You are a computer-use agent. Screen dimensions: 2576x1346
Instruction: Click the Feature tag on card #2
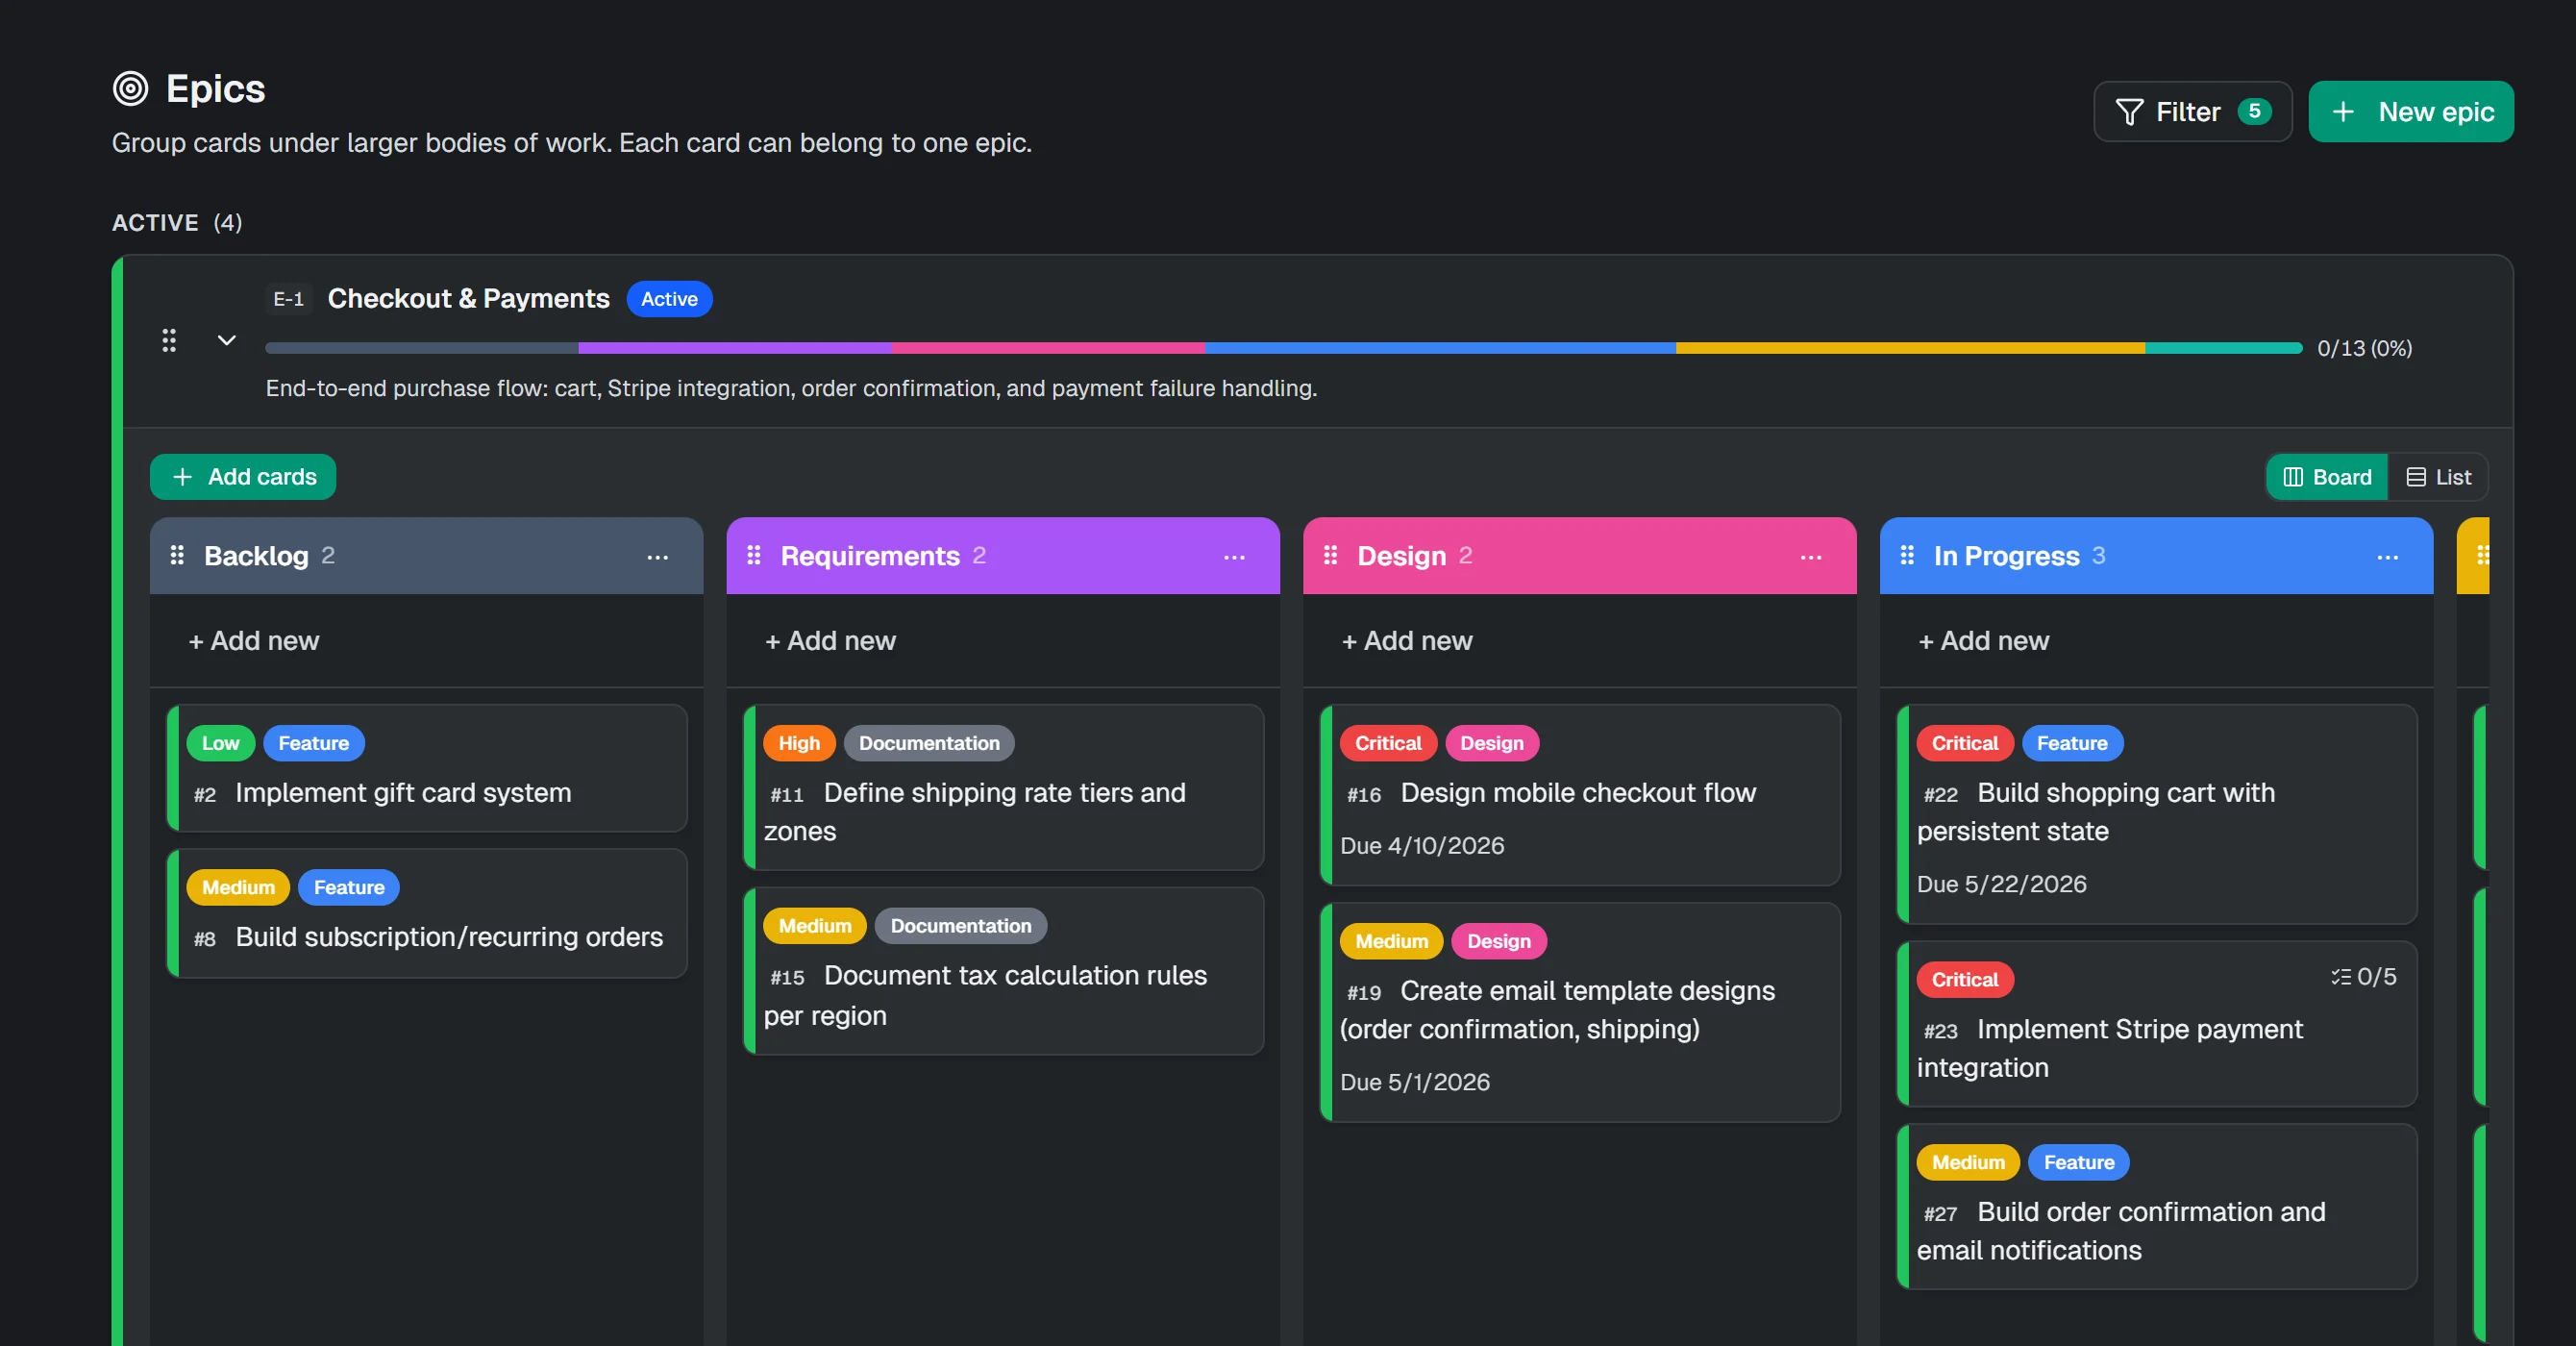tap(314, 743)
